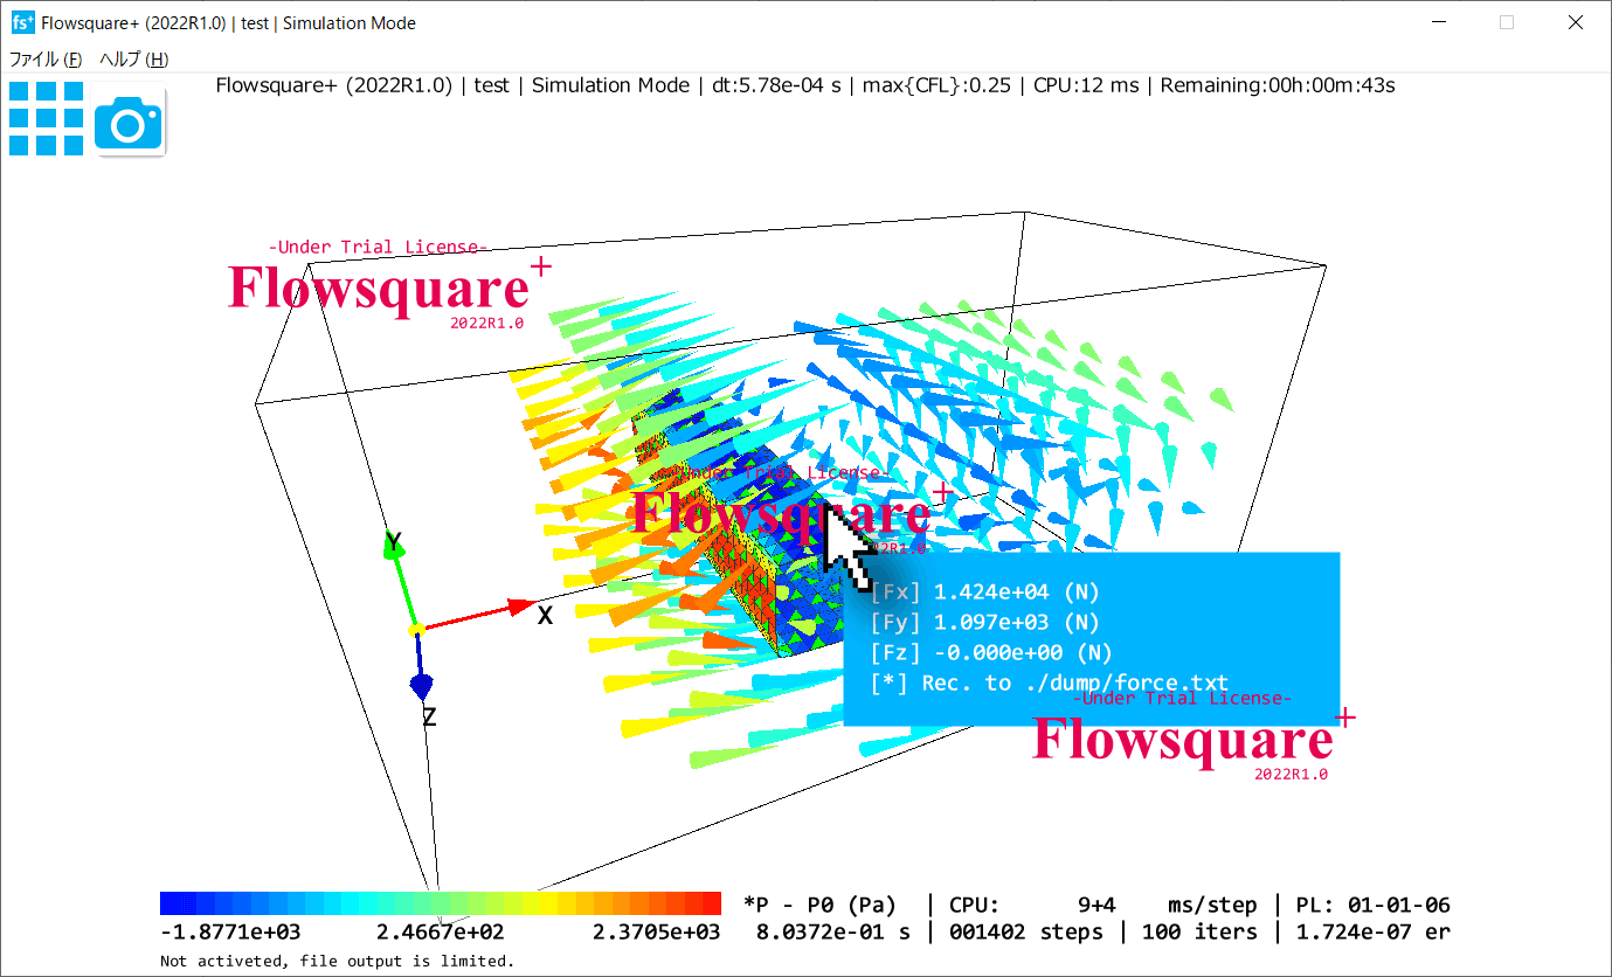Click the Remaining:00h:00m:43s status text

coord(1277,86)
